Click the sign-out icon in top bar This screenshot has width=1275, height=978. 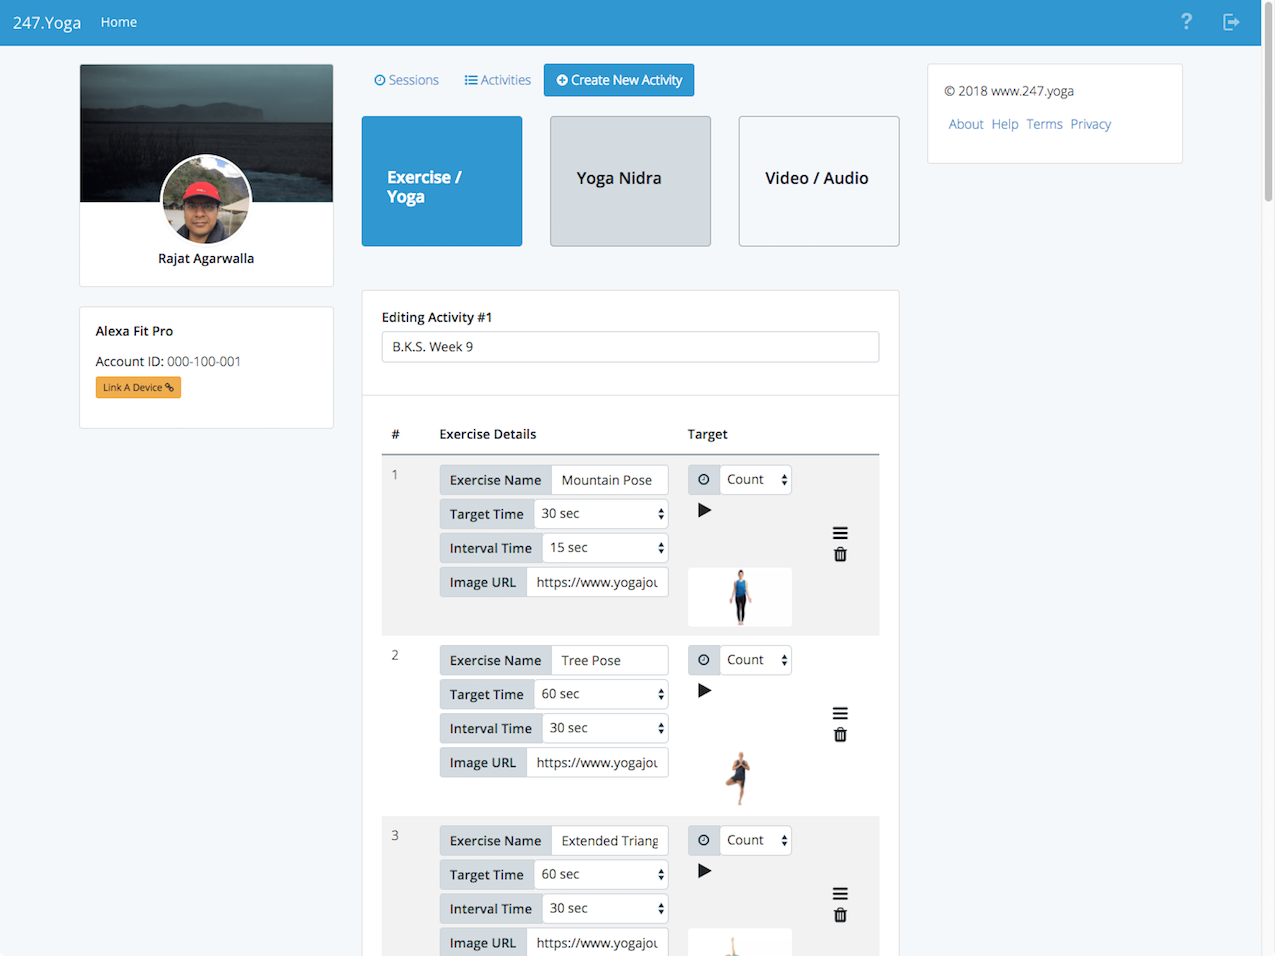(1231, 22)
